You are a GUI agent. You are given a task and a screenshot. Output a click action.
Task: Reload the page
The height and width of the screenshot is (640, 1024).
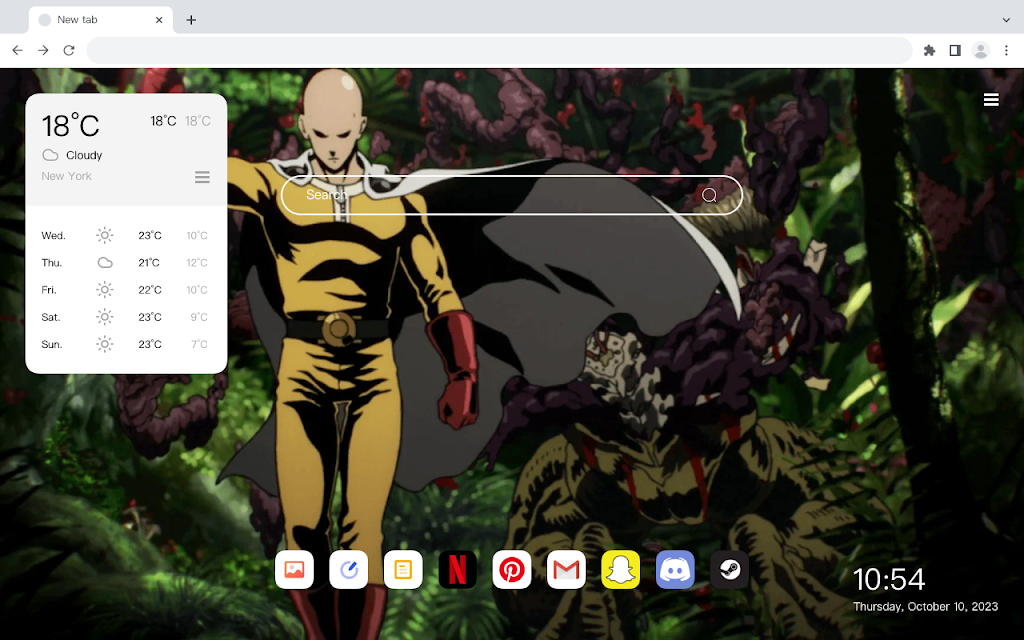coord(69,50)
